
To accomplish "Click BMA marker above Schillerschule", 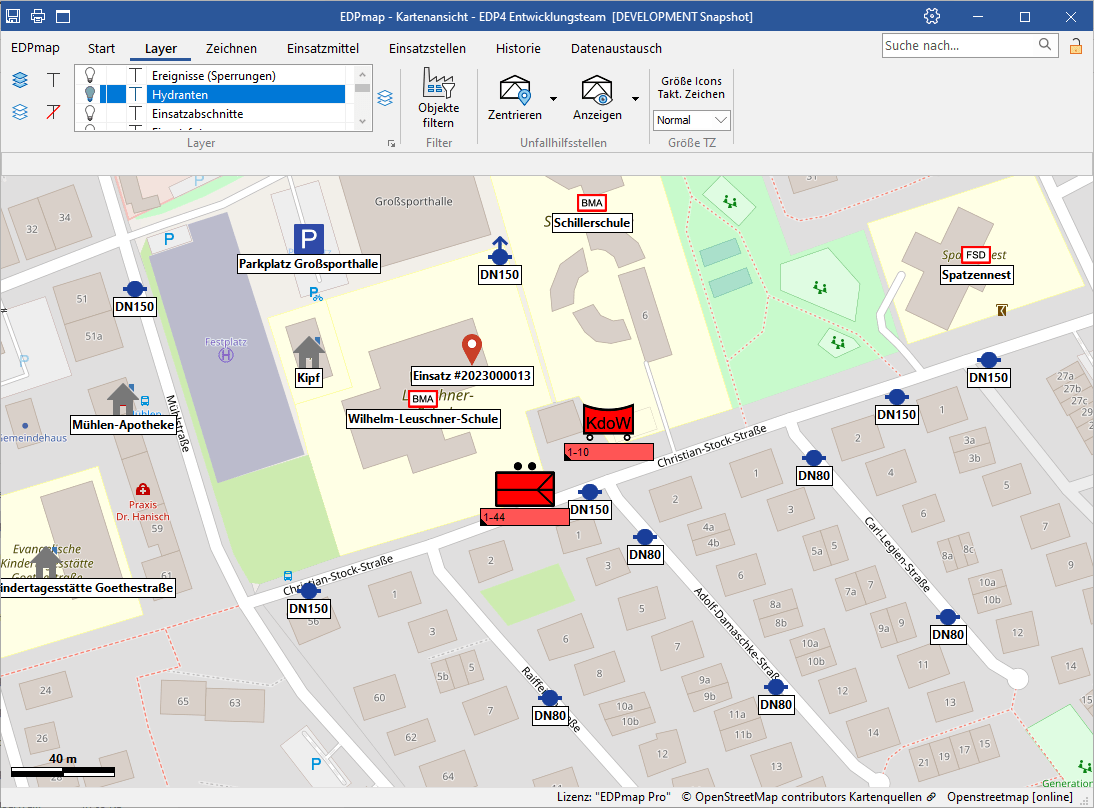I will coord(592,202).
